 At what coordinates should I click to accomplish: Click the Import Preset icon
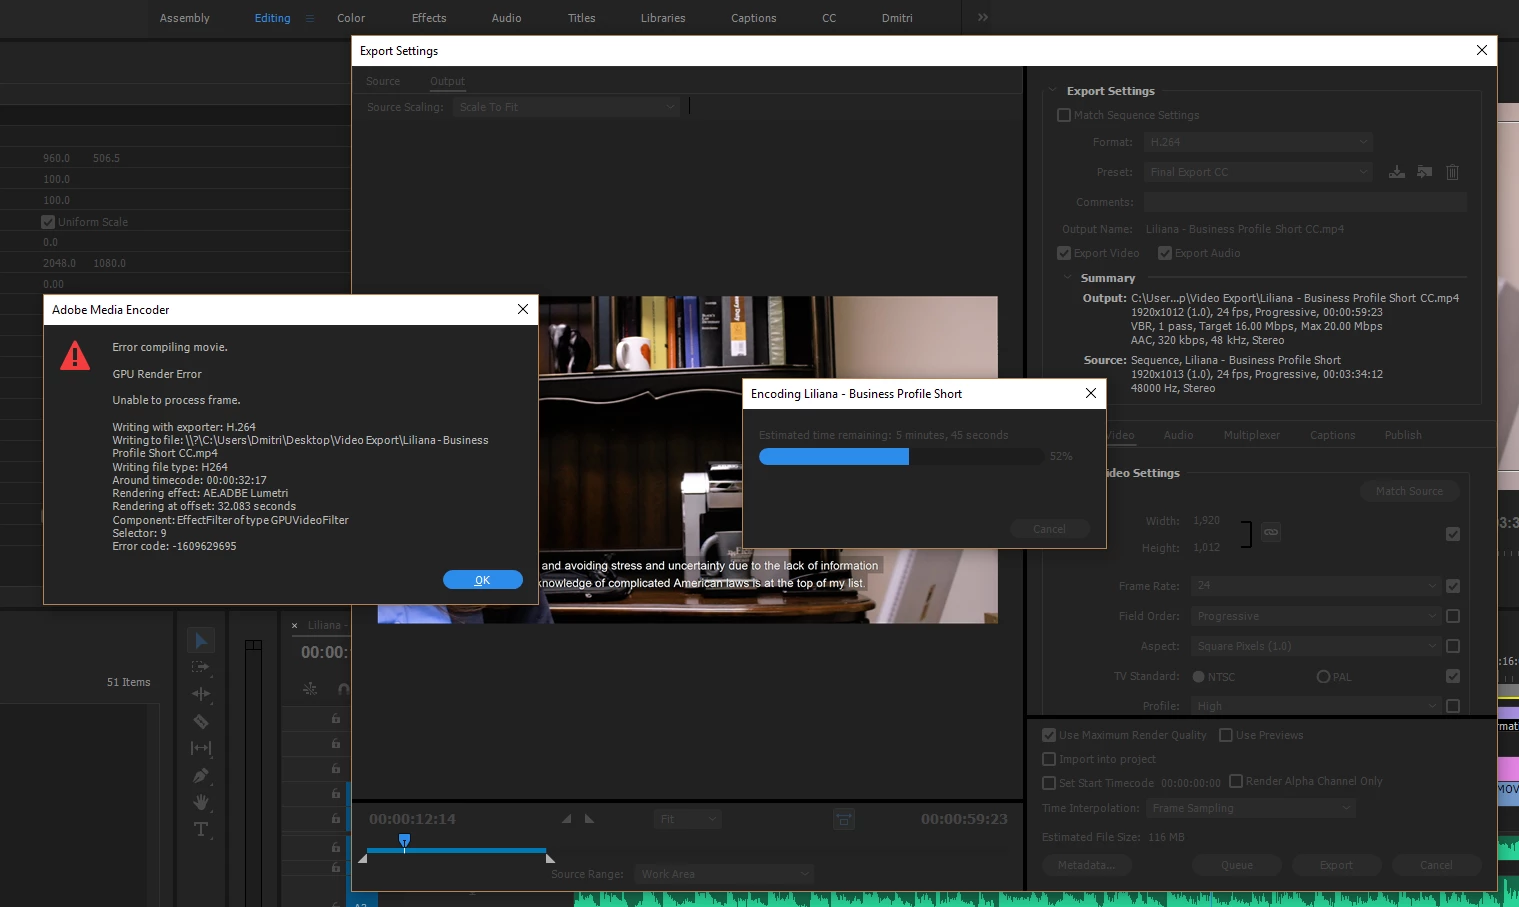click(x=1425, y=172)
